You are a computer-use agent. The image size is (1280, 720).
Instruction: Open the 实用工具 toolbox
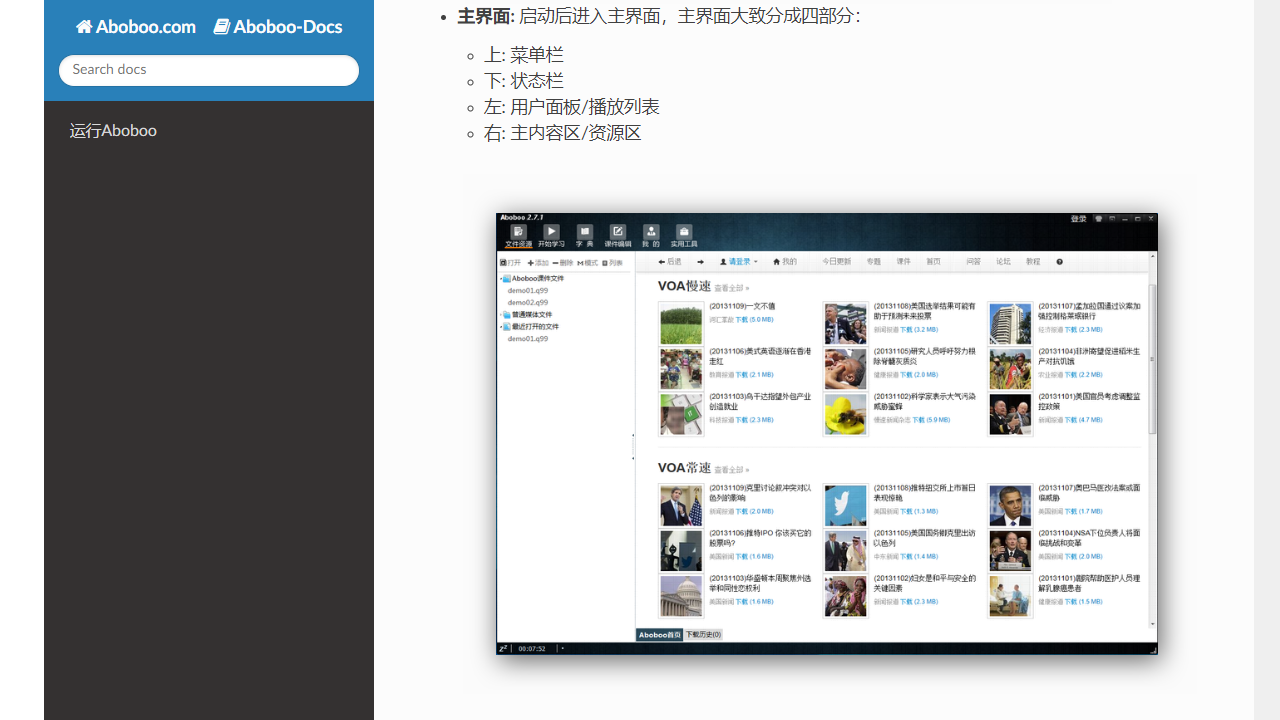(x=683, y=231)
